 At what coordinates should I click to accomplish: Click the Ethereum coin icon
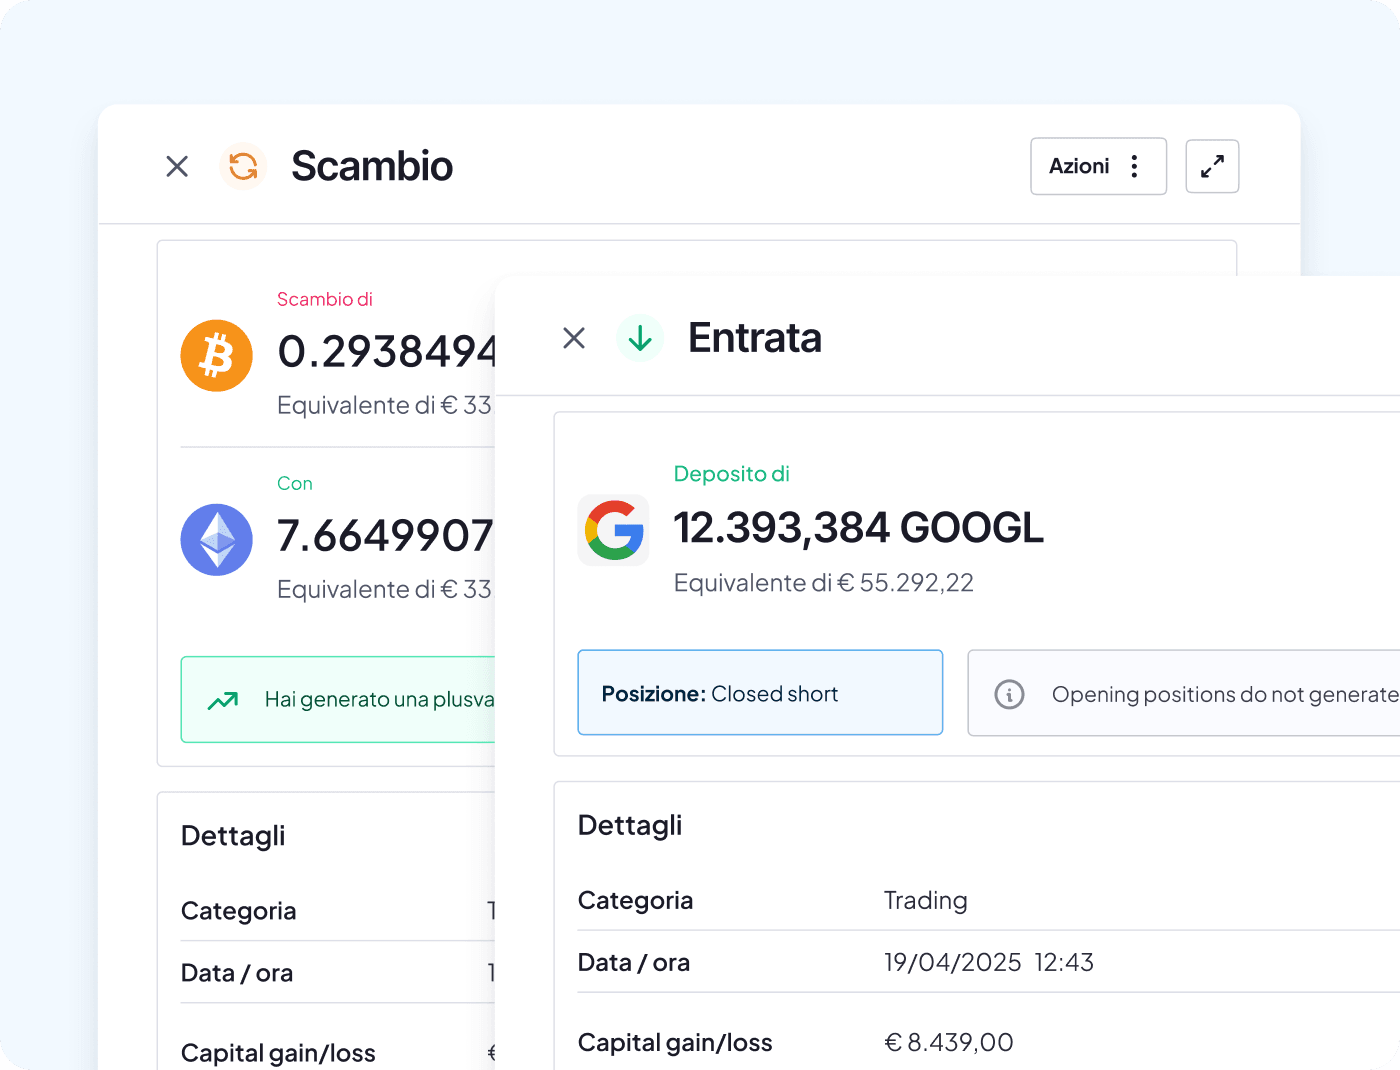217,539
